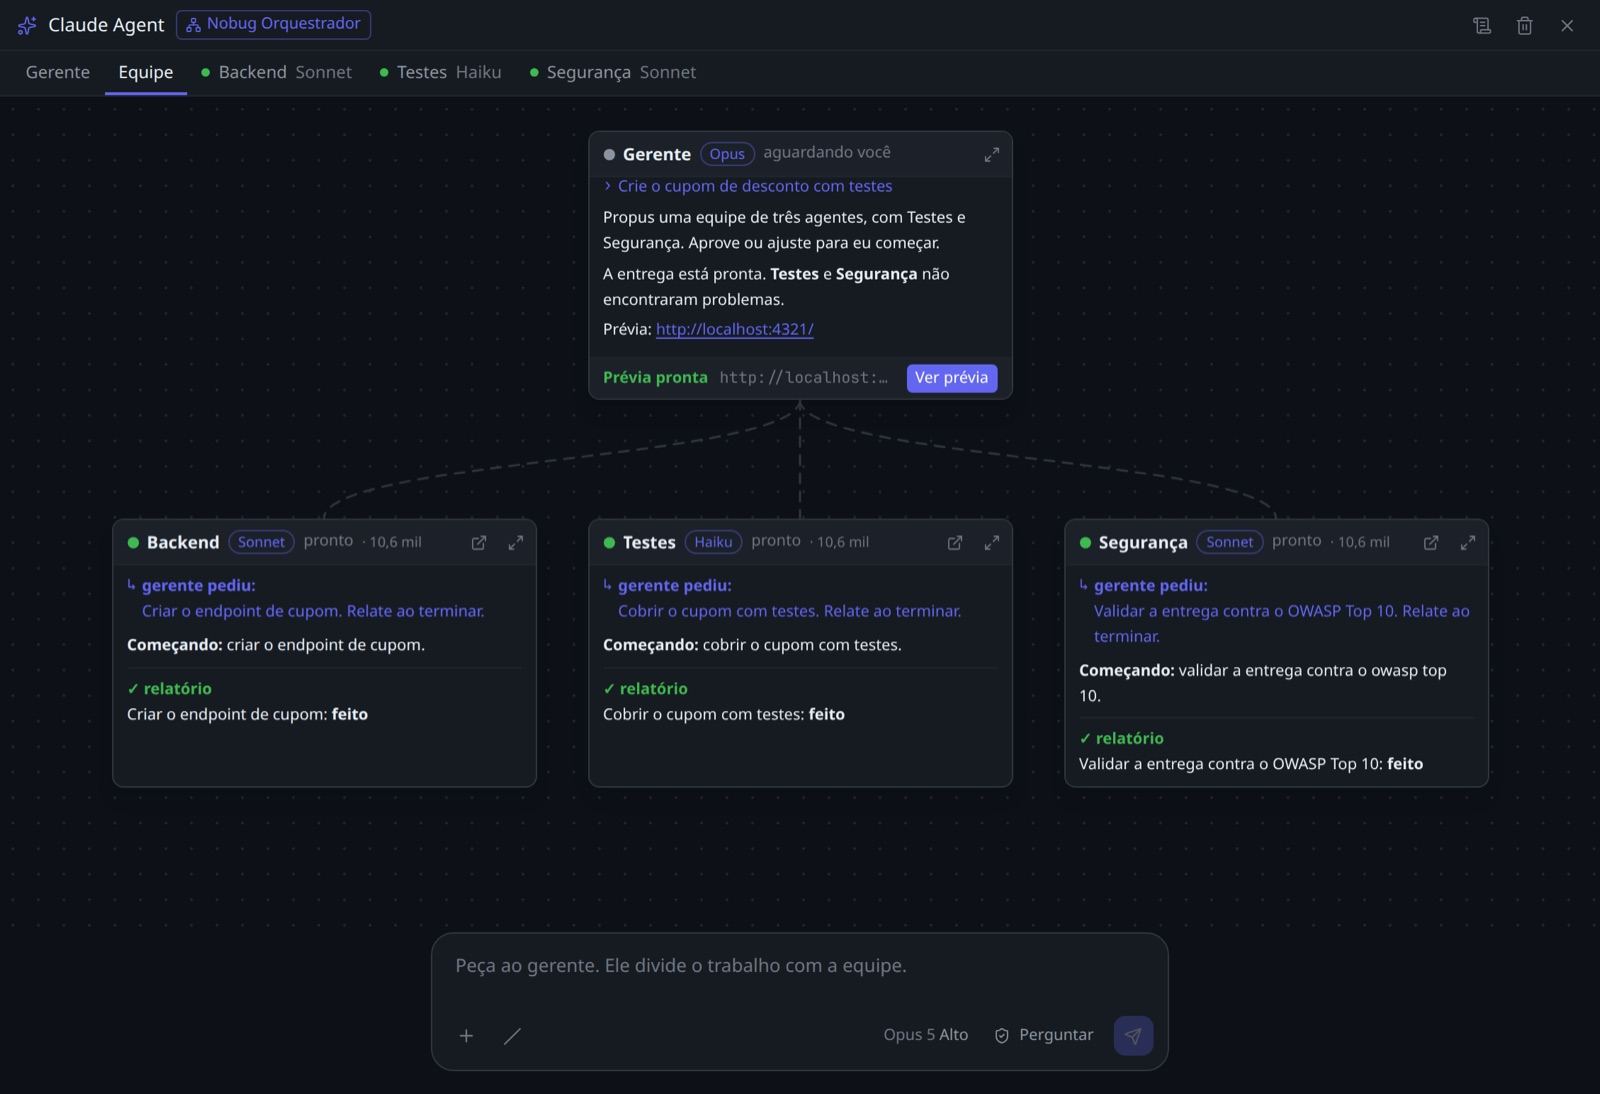Viewport: 1600px width, 1094px height.
Task: Open the Opus 5 Alto model selector
Action: 925,1034
